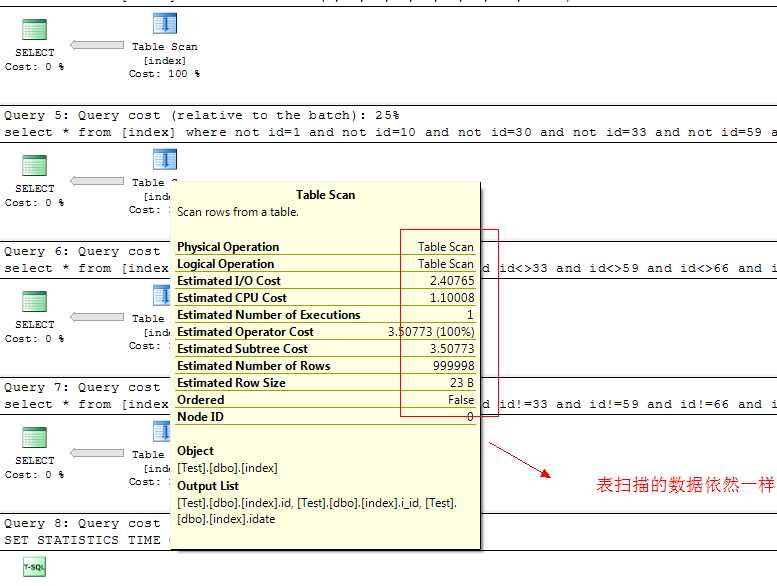Click the Node ID label
This screenshot has width=777, height=586.
tap(200, 417)
